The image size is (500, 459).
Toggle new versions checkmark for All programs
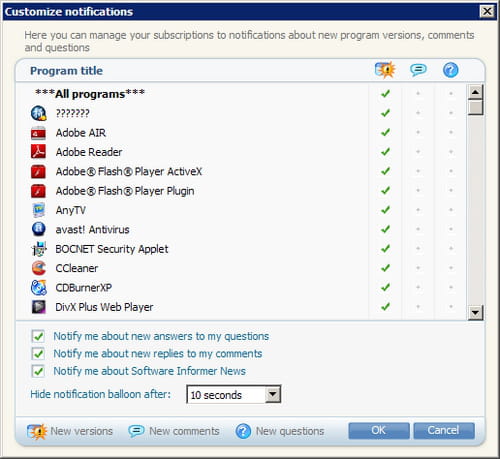pyautogui.click(x=385, y=94)
